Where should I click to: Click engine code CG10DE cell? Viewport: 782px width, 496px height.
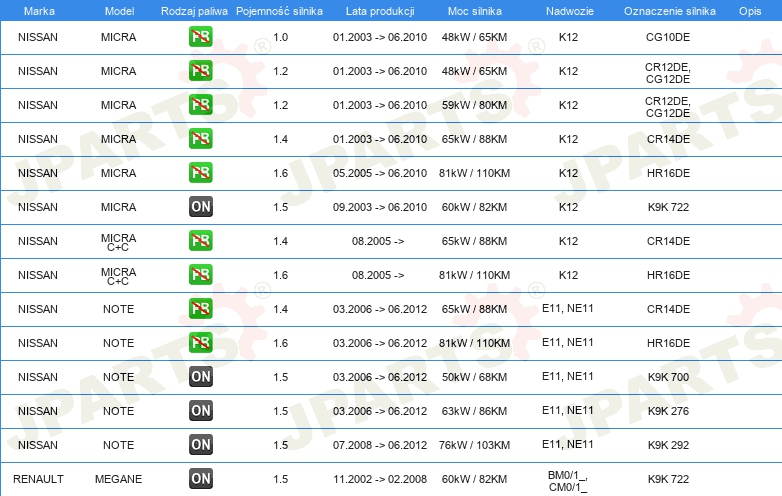[668, 37]
